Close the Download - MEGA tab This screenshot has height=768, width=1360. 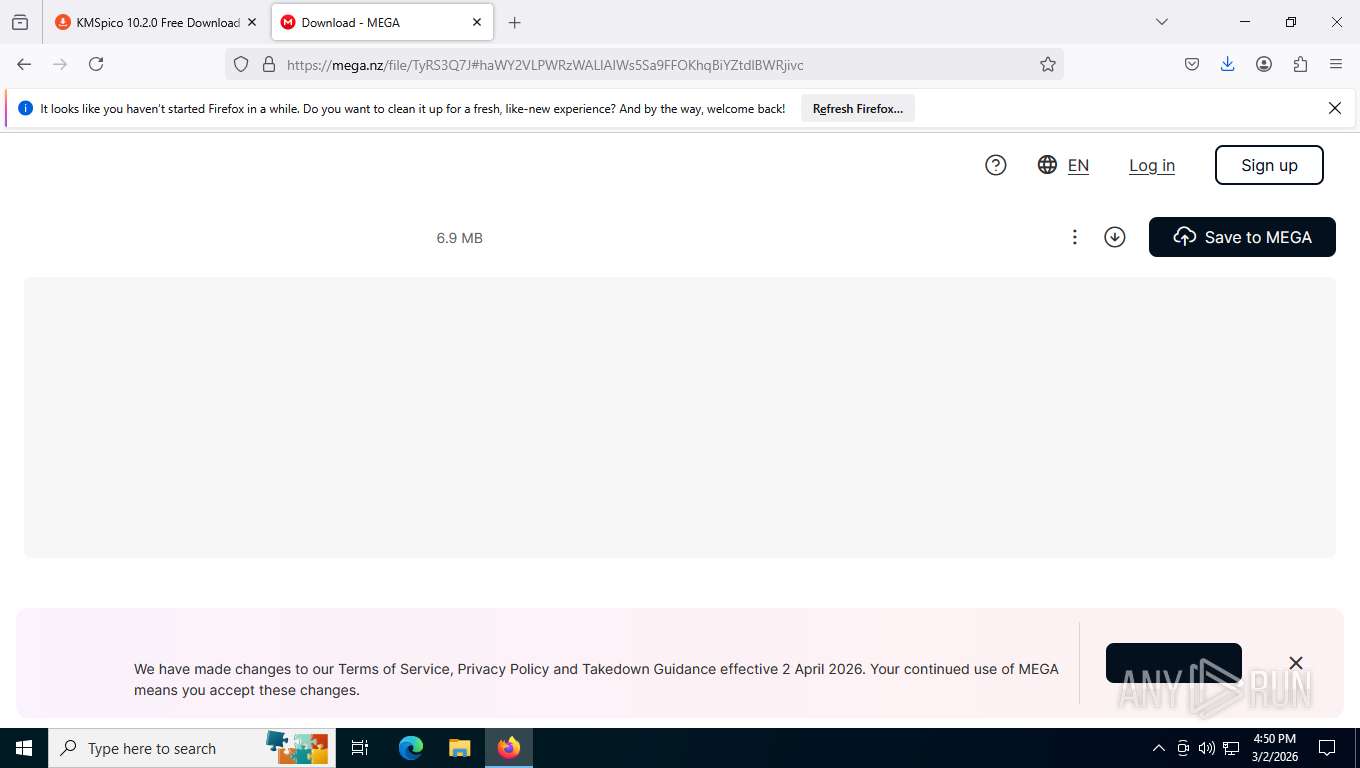(477, 22)
